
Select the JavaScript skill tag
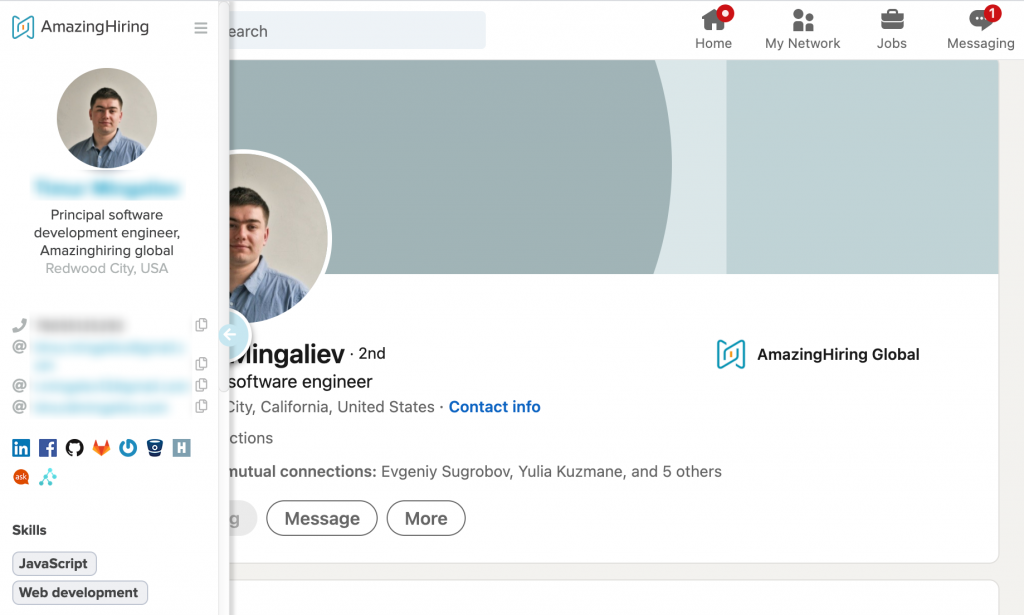pos(54,563)
